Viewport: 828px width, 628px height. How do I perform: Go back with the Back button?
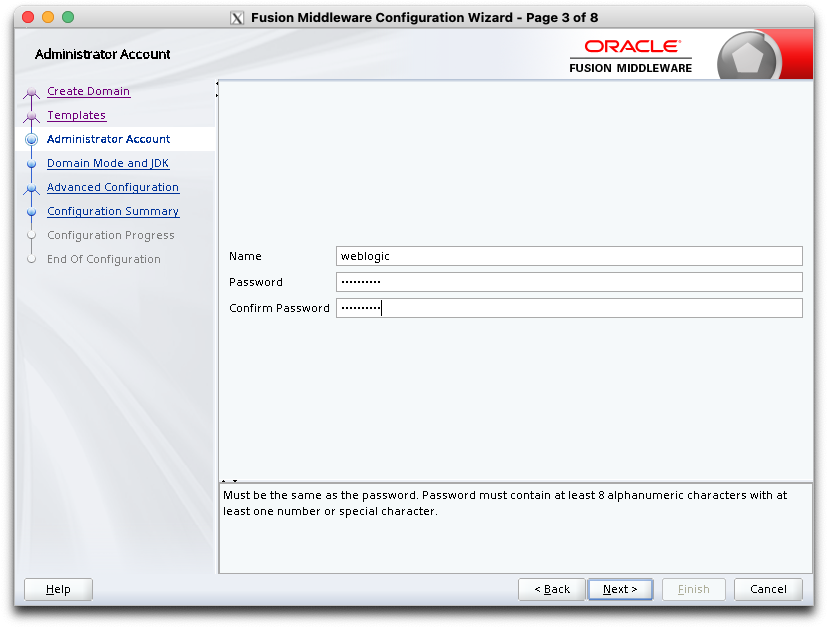(x=552, y=589)
